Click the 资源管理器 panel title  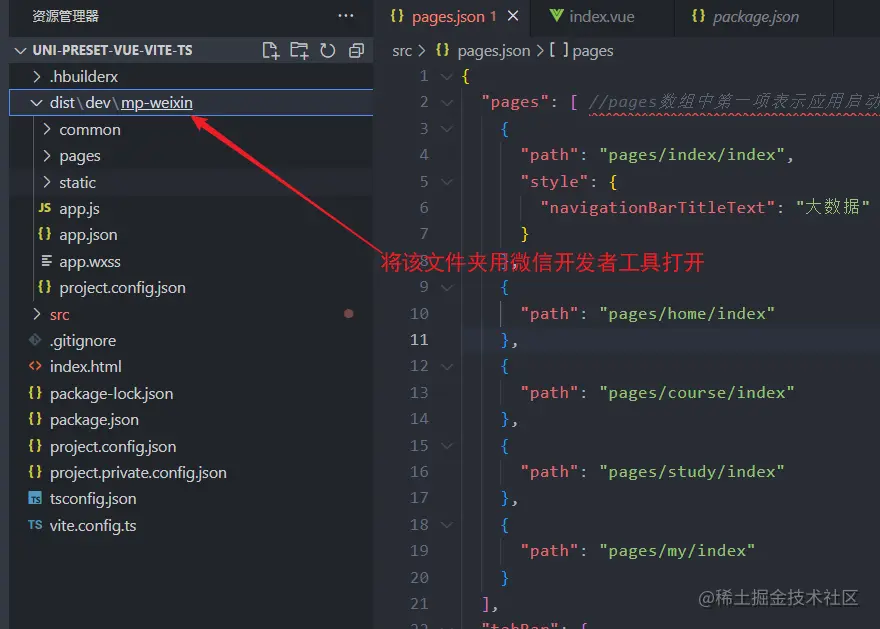pos(65,16)
